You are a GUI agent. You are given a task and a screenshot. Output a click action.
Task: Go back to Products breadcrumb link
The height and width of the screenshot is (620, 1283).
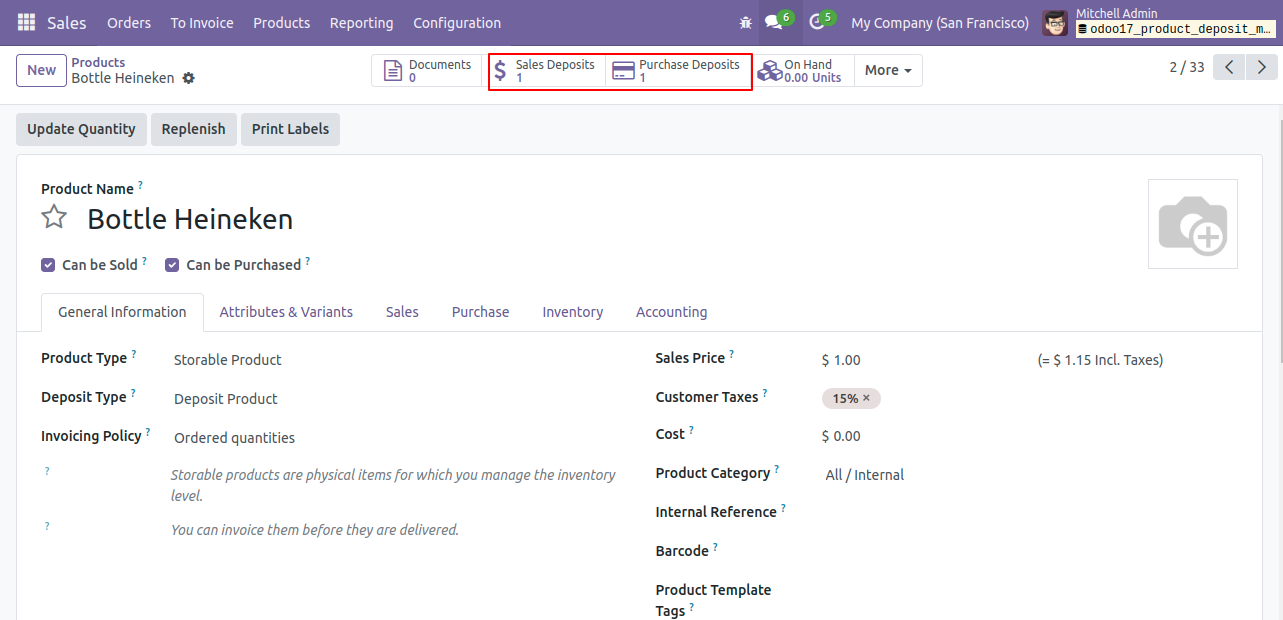(x=98, y=62)
